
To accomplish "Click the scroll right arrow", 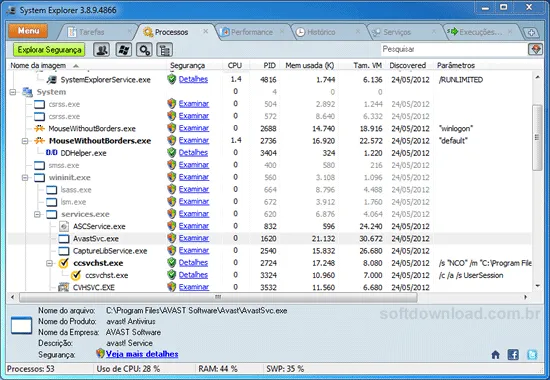I will [x=525, y=297].
